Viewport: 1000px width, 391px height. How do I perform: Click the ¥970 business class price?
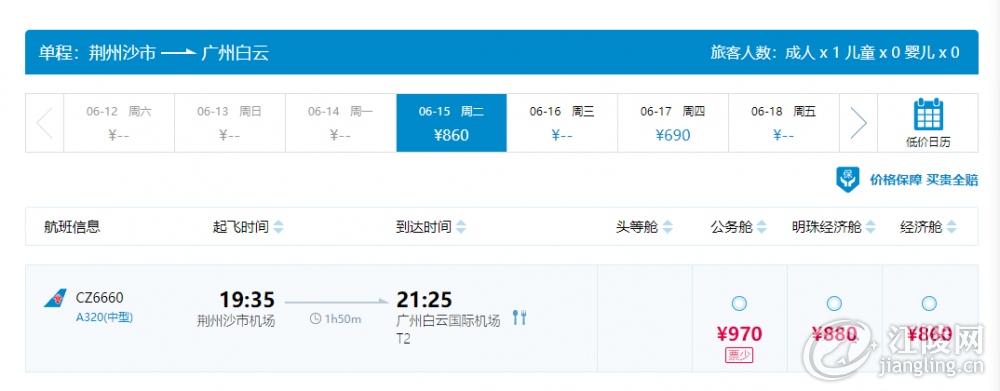coord(739,334)
